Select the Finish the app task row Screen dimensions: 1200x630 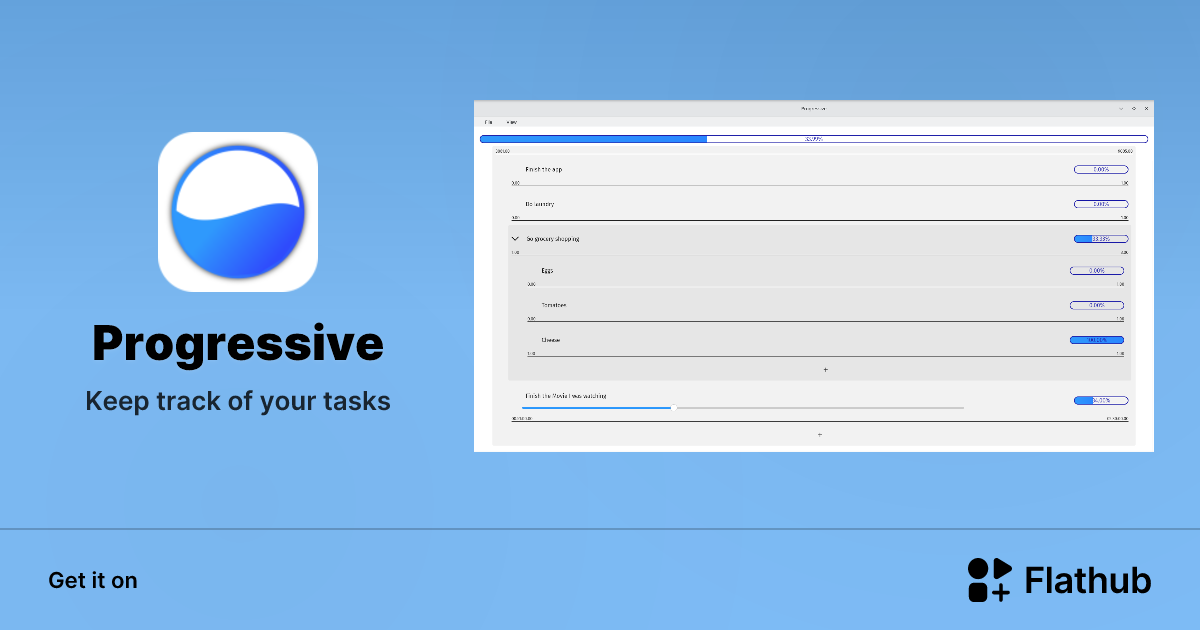click(x=545, y=169)
